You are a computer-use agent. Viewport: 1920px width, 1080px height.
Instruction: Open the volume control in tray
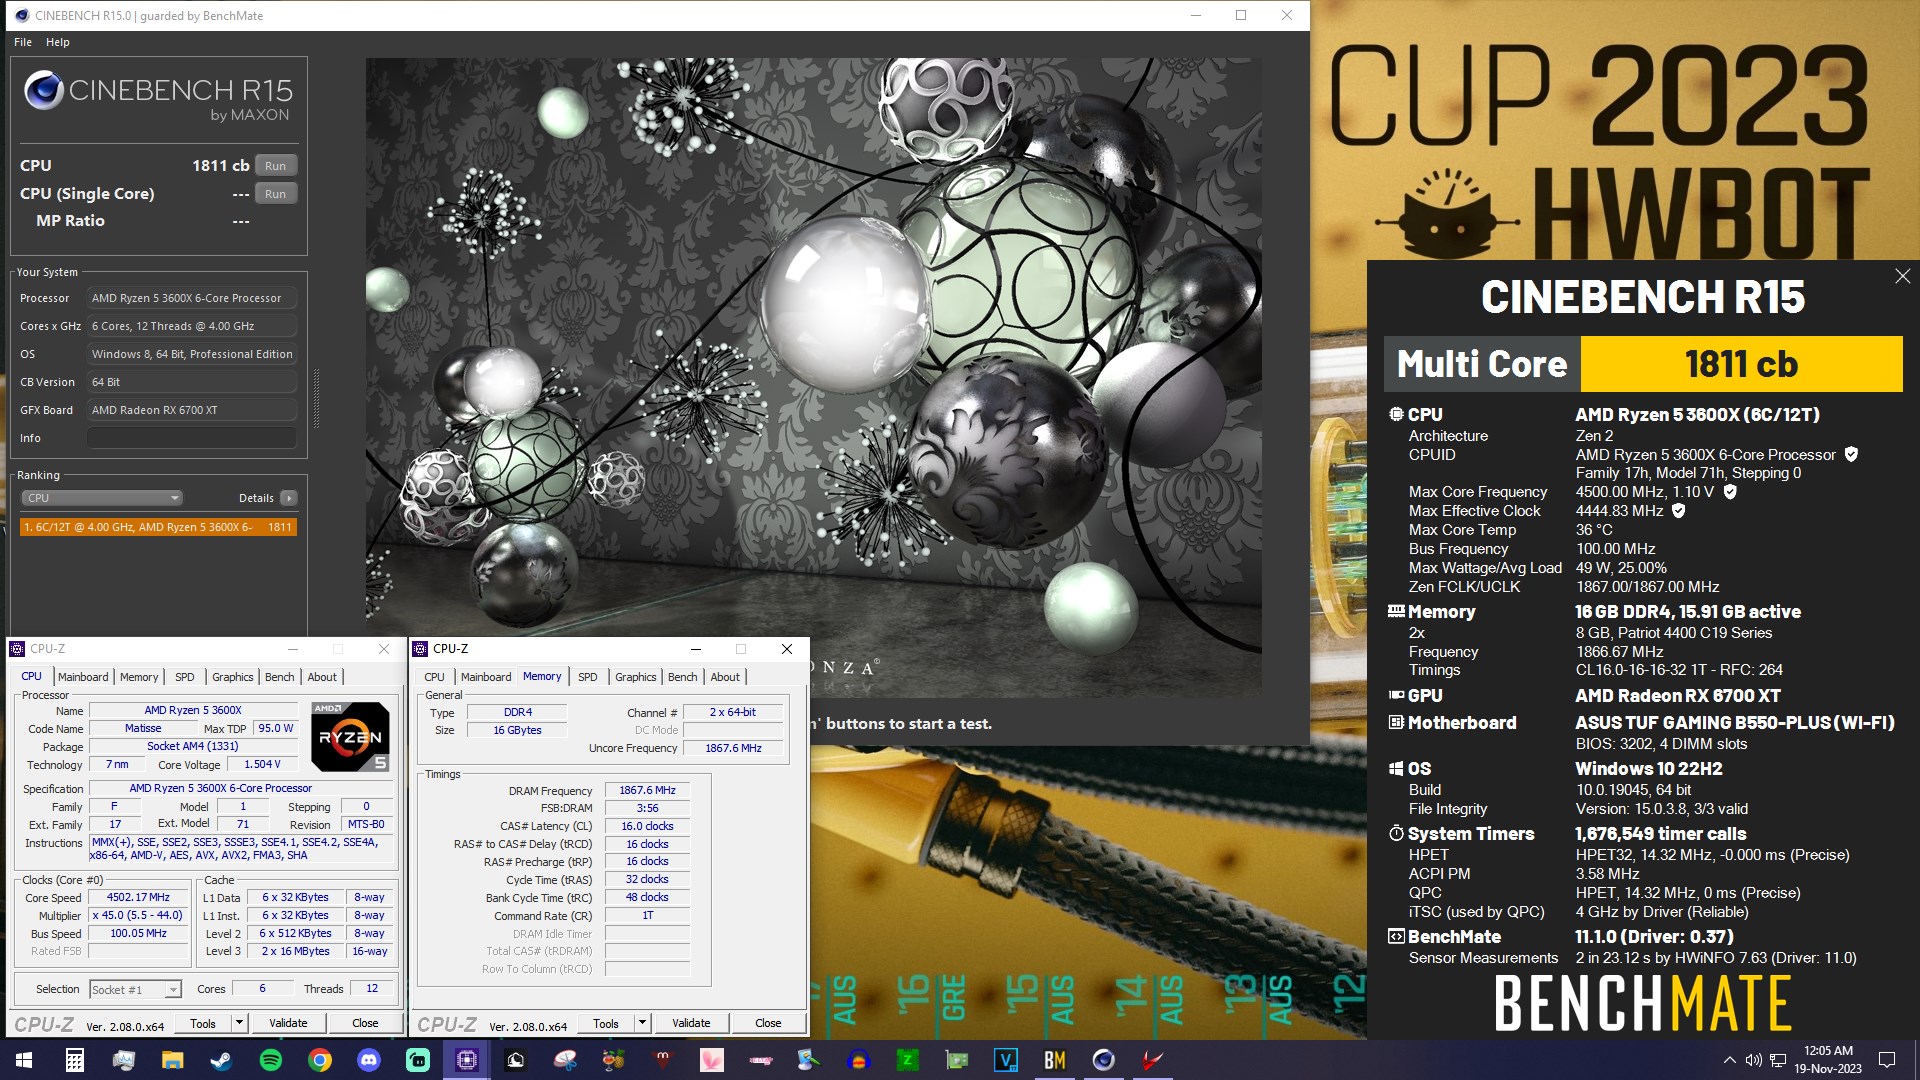1753,1060
